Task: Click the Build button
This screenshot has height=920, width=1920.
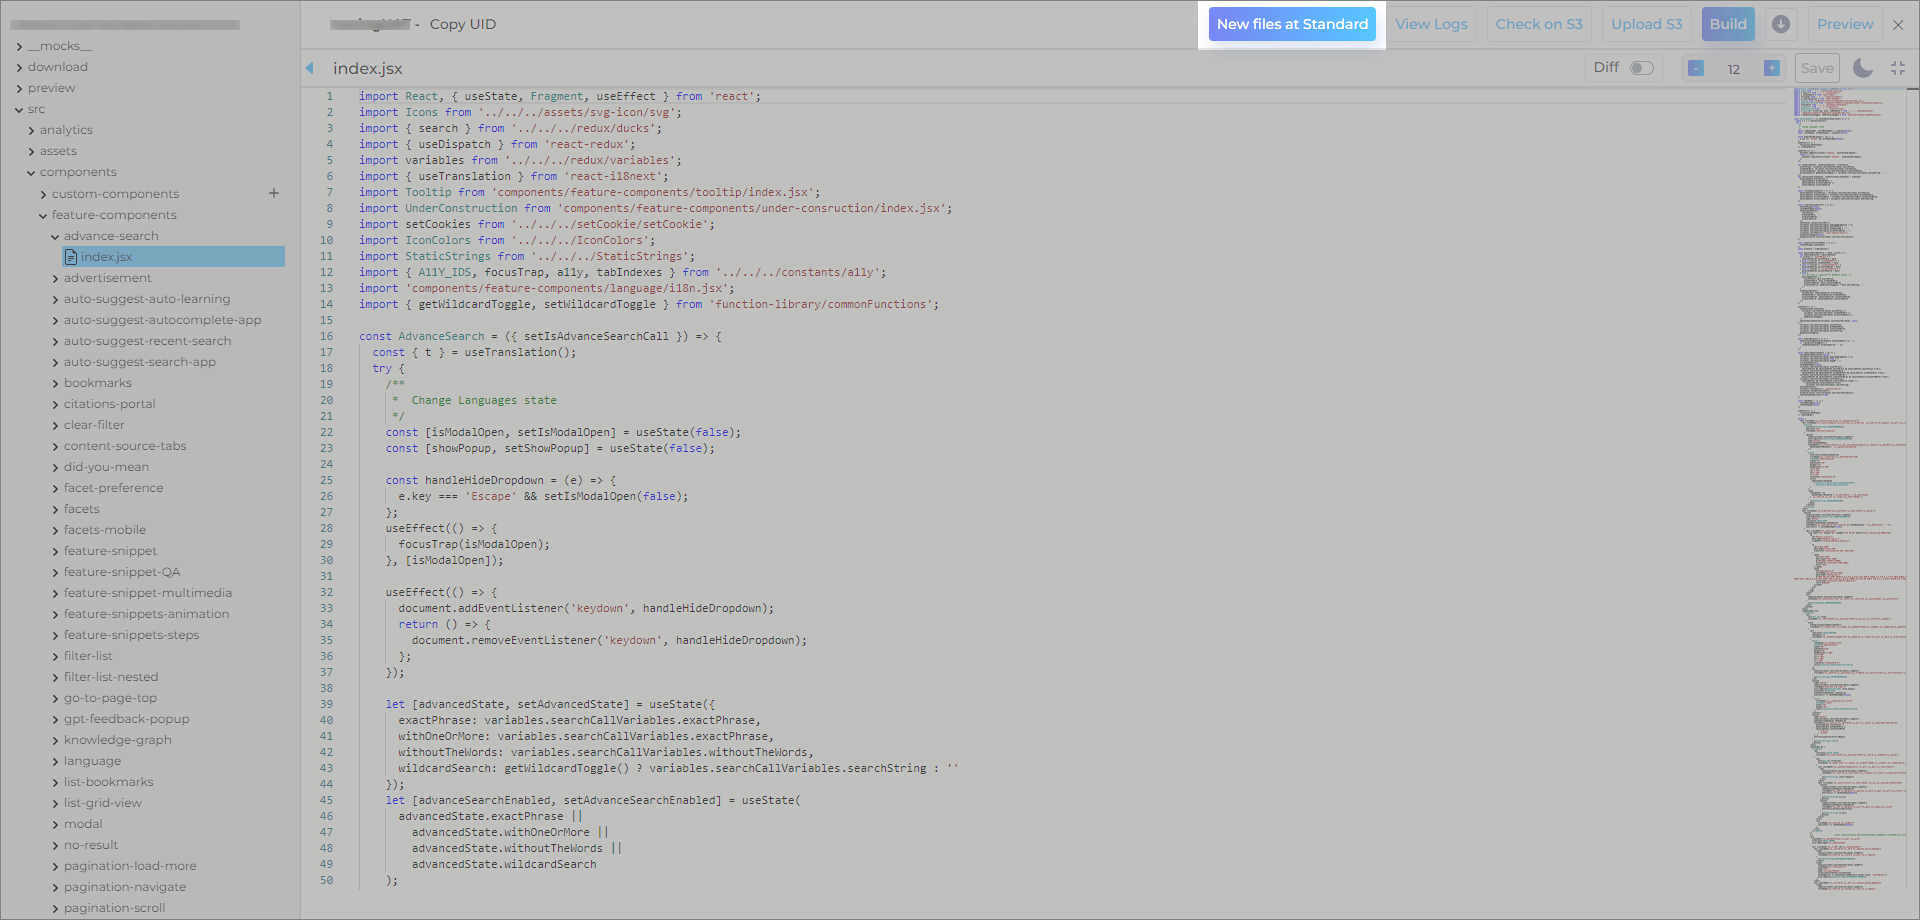Action: click(x=1727, y=24)
